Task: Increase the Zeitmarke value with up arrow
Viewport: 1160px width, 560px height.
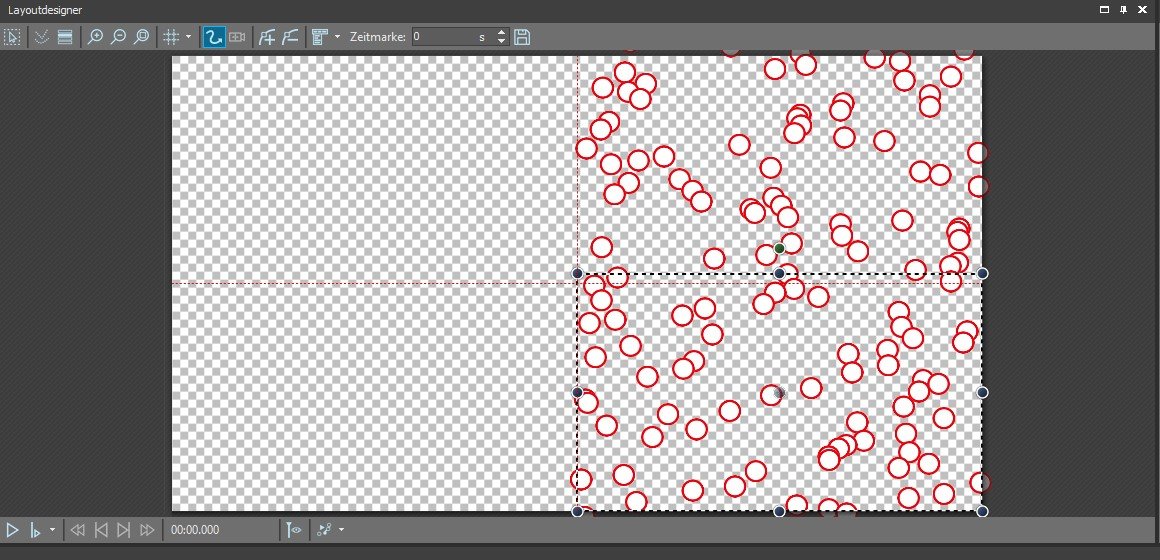Action: [501, 32]
